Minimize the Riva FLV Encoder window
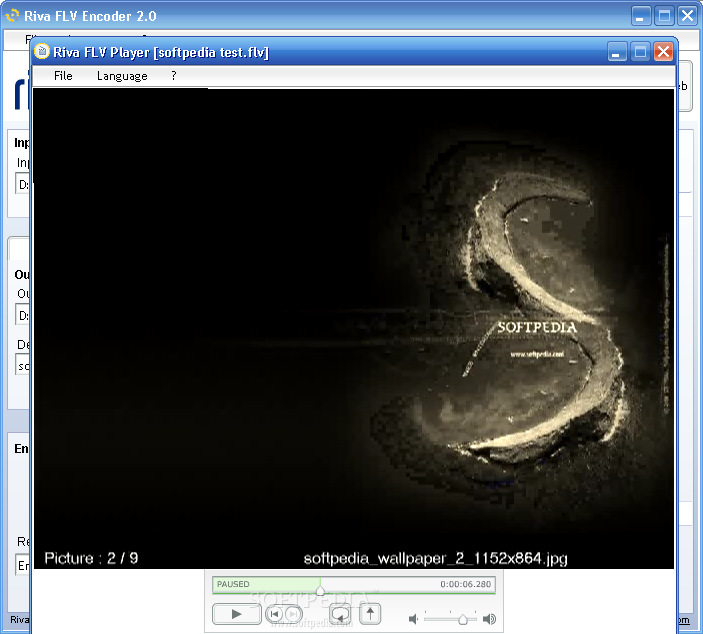703x634 pixels. click(x=641, y=16)
